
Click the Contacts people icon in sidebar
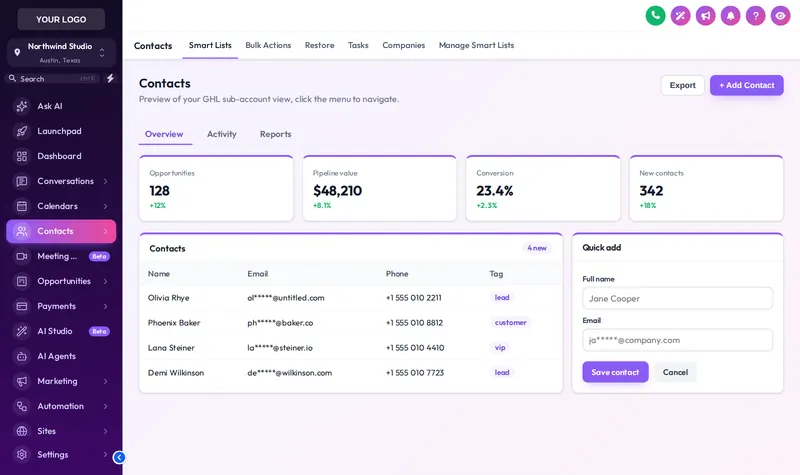(21, 231)
